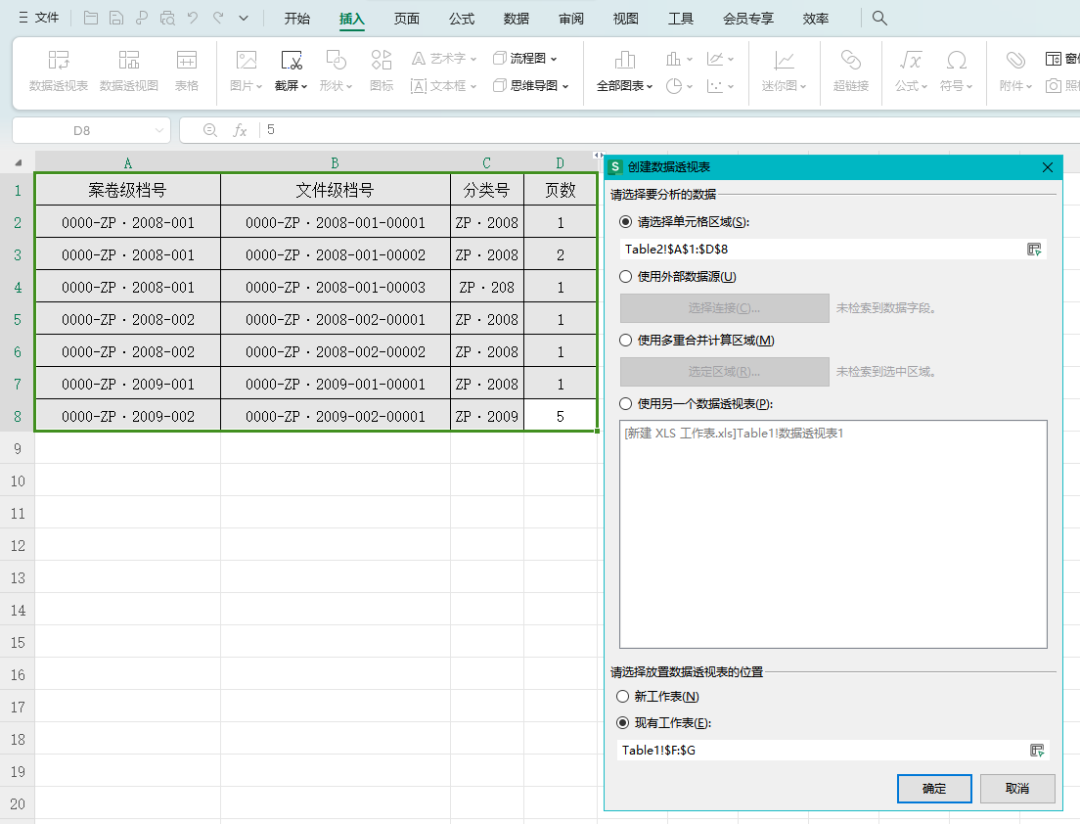Viewport: 1080px width, 824px height.
Task: Click the print preview icon
Action: [167, 18]
